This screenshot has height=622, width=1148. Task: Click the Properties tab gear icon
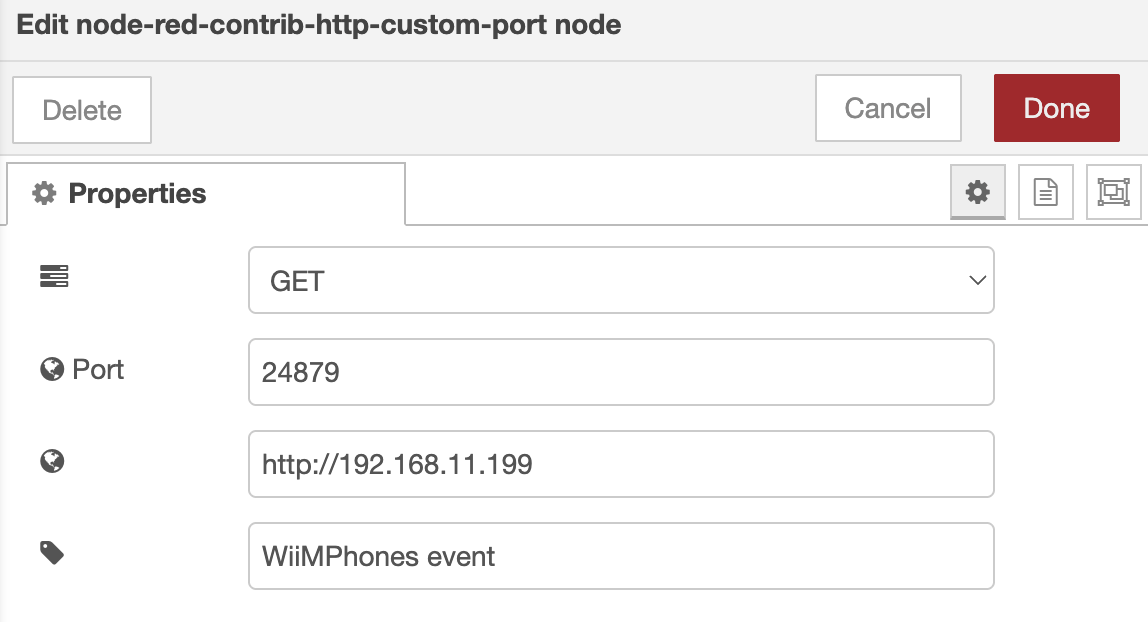pos(44,194)
